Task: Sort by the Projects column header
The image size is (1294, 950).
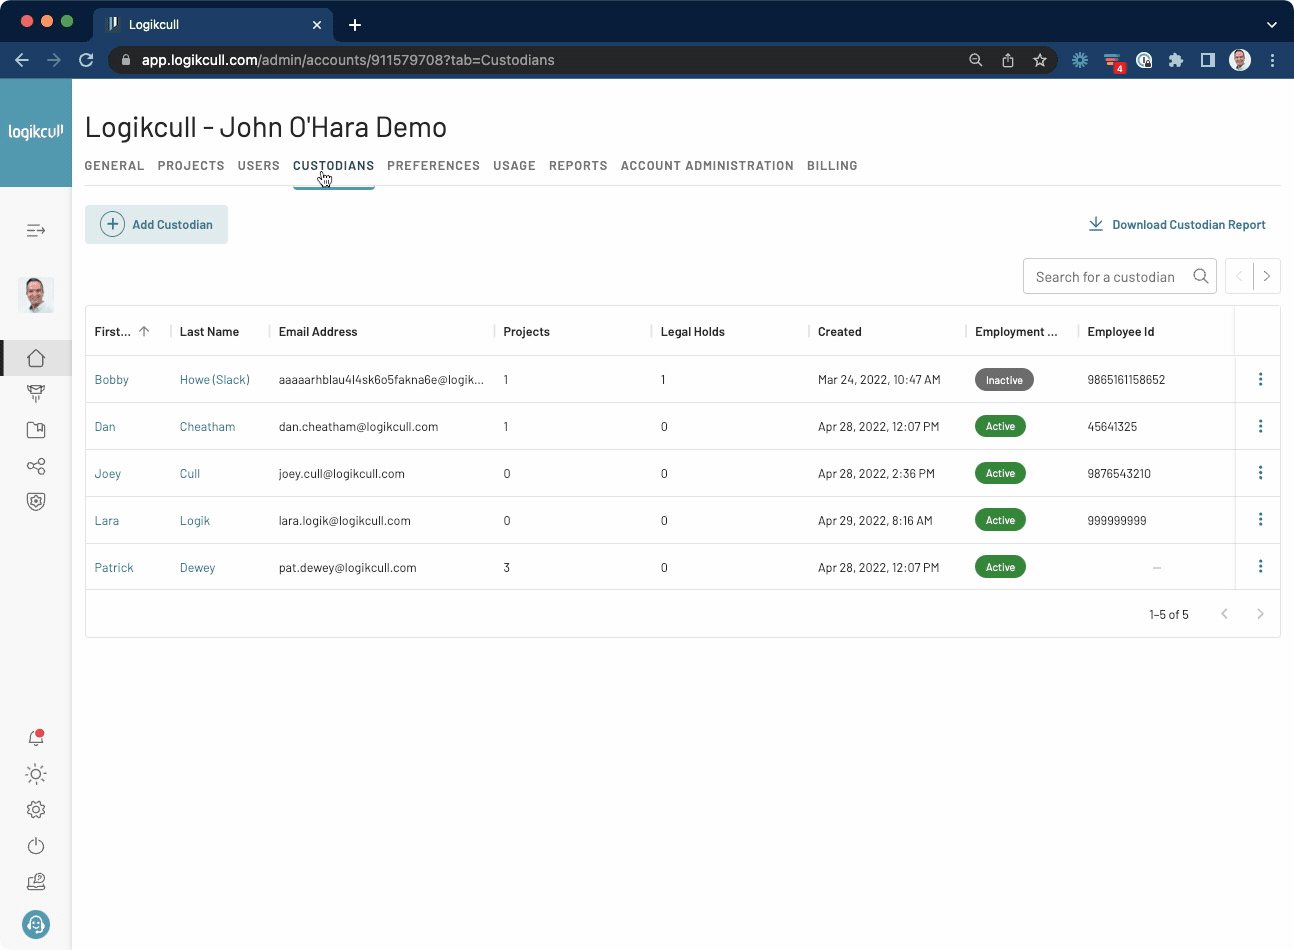Action: coord(526,332)
